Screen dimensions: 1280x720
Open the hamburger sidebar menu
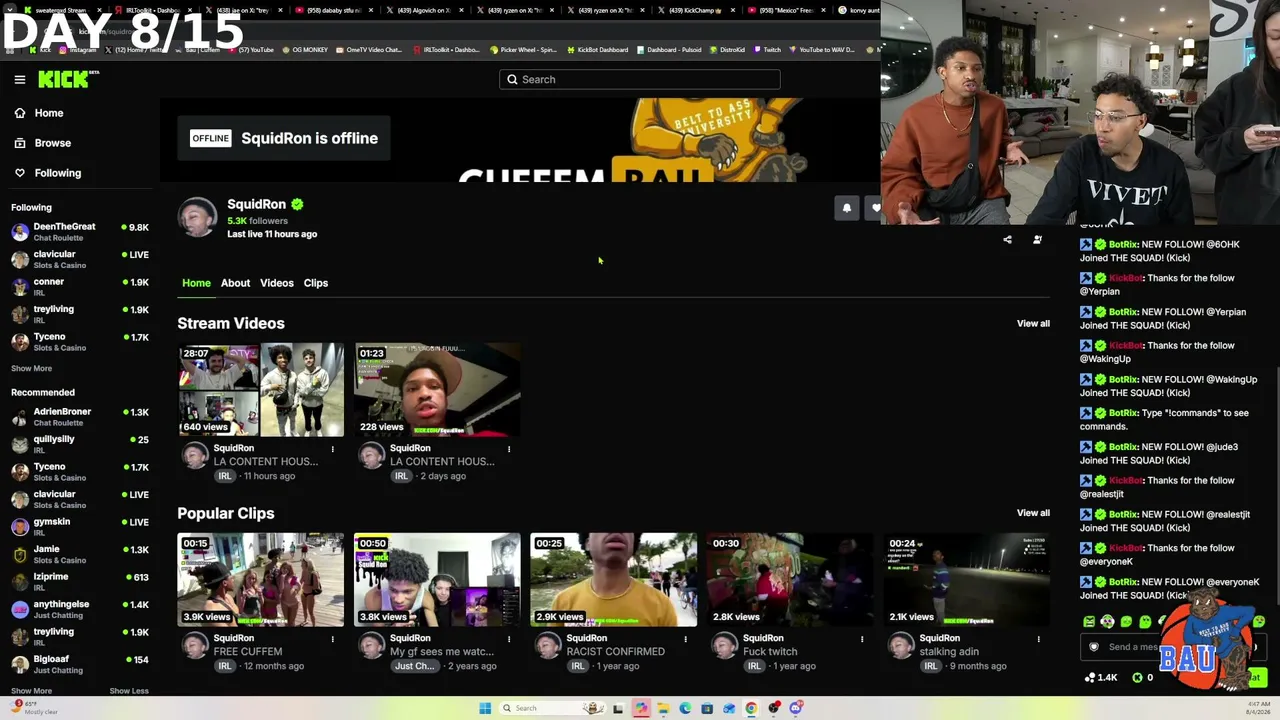tap(20, 79)
